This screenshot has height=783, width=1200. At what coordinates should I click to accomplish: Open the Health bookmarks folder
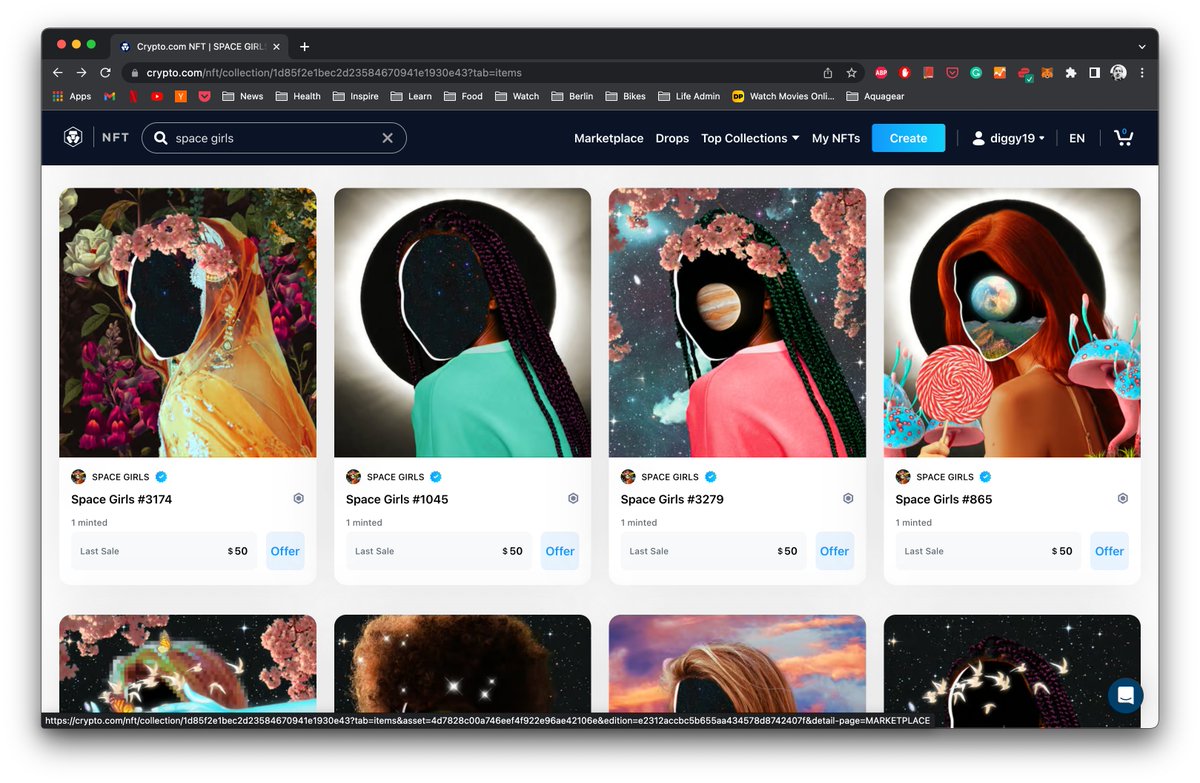(298, 96)
